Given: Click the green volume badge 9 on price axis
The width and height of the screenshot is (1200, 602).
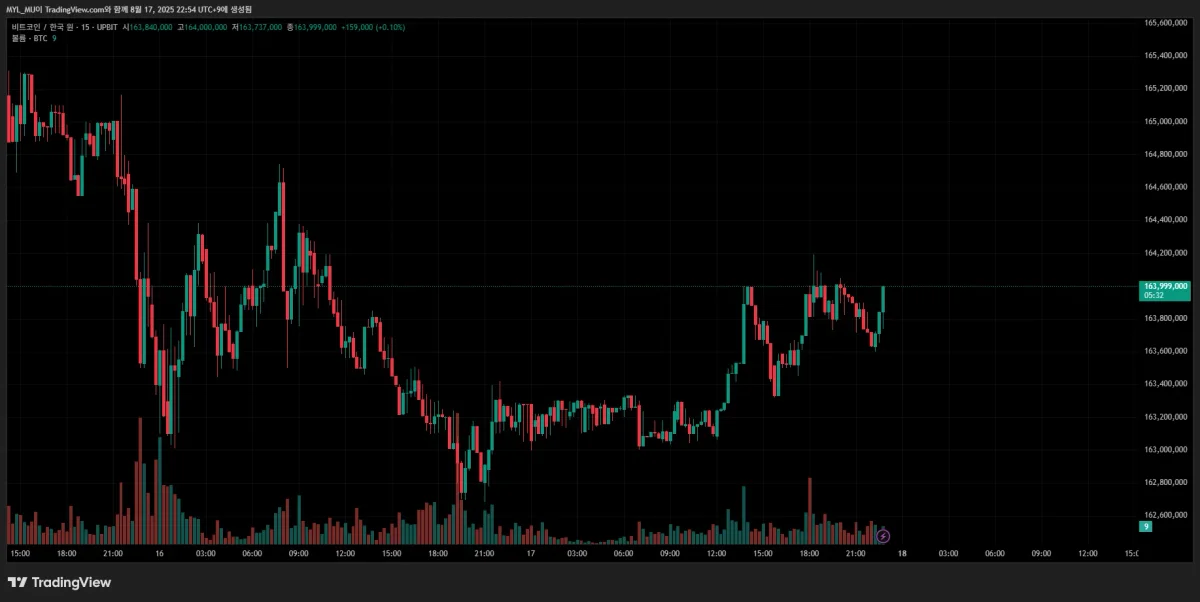Looking at the screenshot, I should click(x=1145, y=526).
